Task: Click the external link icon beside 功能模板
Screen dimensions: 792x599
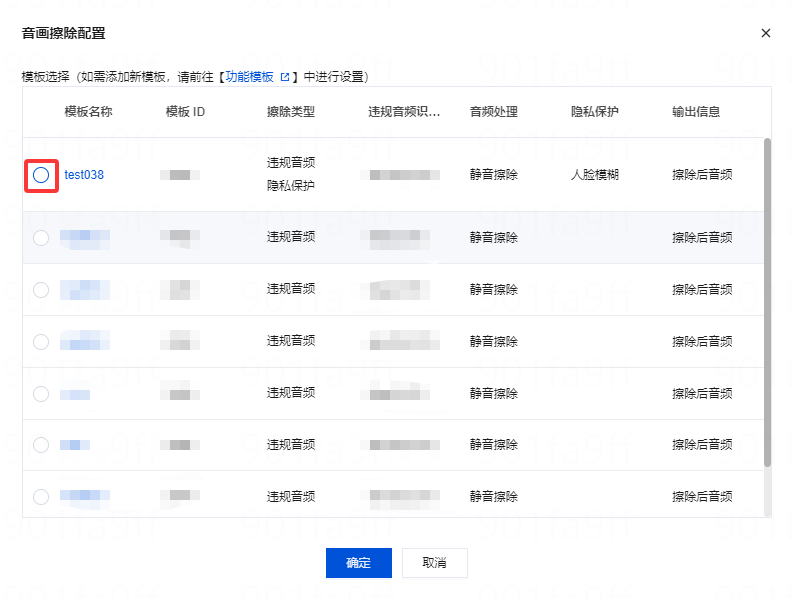Action: [285, 77]
